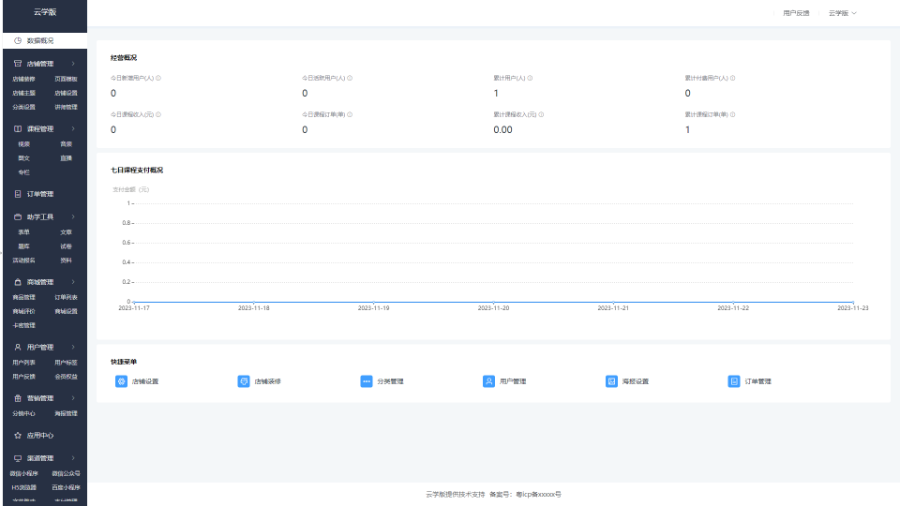The height and width of the screenshot is (506, 900).
Task: Click the monitor icon beside 渠道管理
Action: (x=18, y=458)
